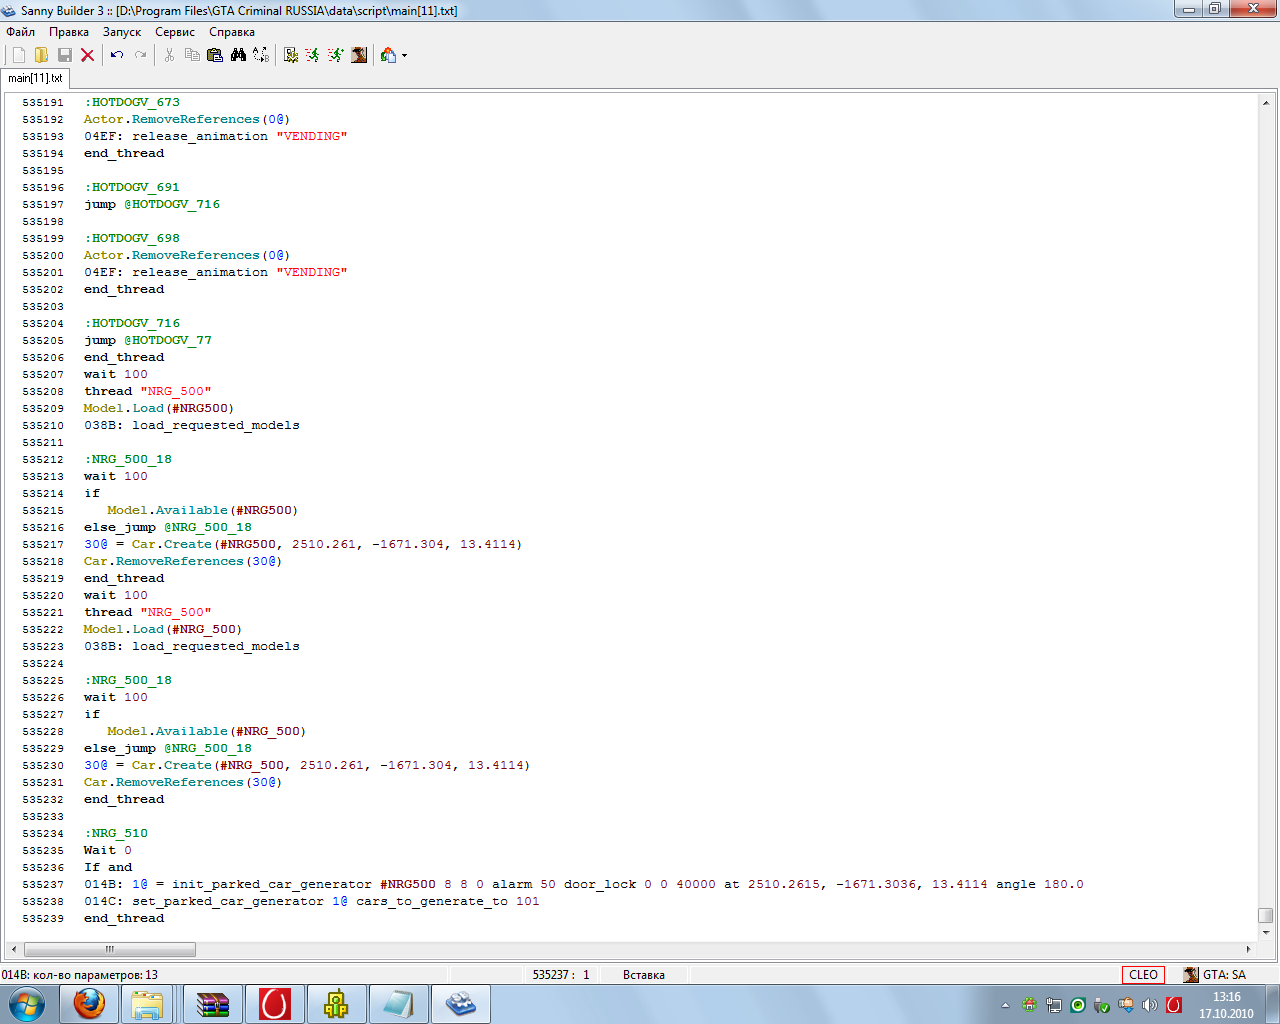Screen dimensions: 1280x1024
Task: Open Find with the binoculars icon
Action: (238, 55)
